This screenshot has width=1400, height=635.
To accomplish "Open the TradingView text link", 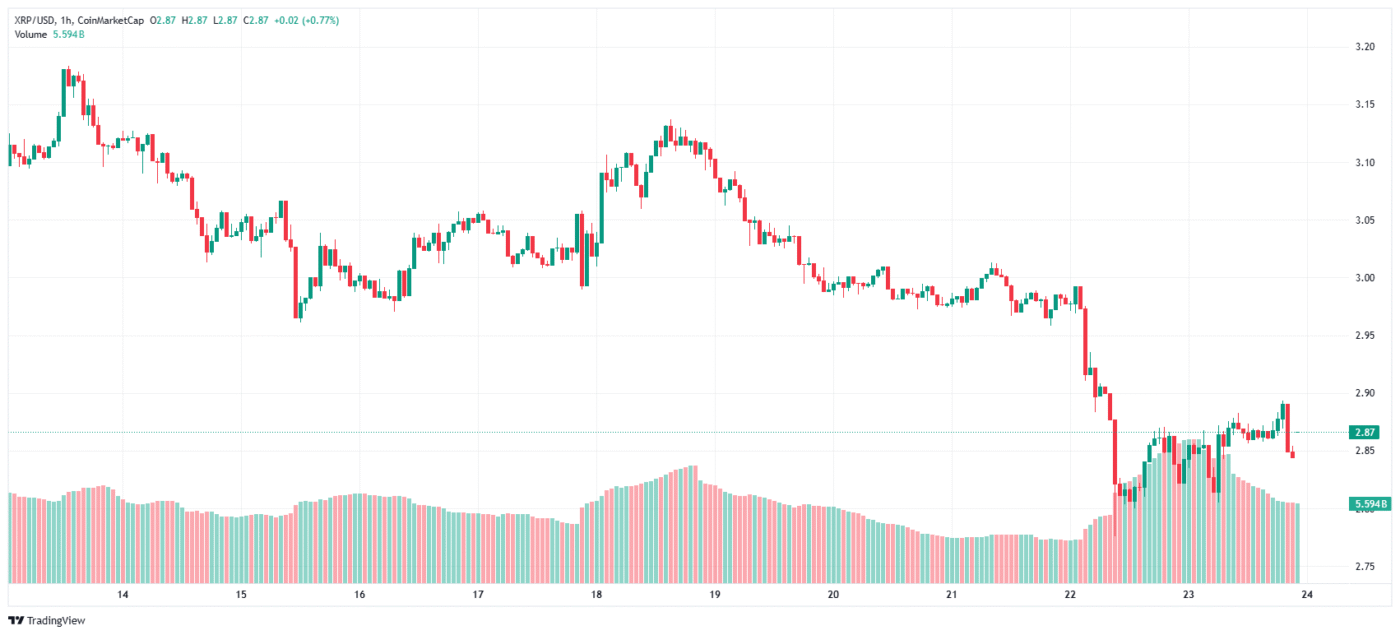I will click(x=56, y=621).
